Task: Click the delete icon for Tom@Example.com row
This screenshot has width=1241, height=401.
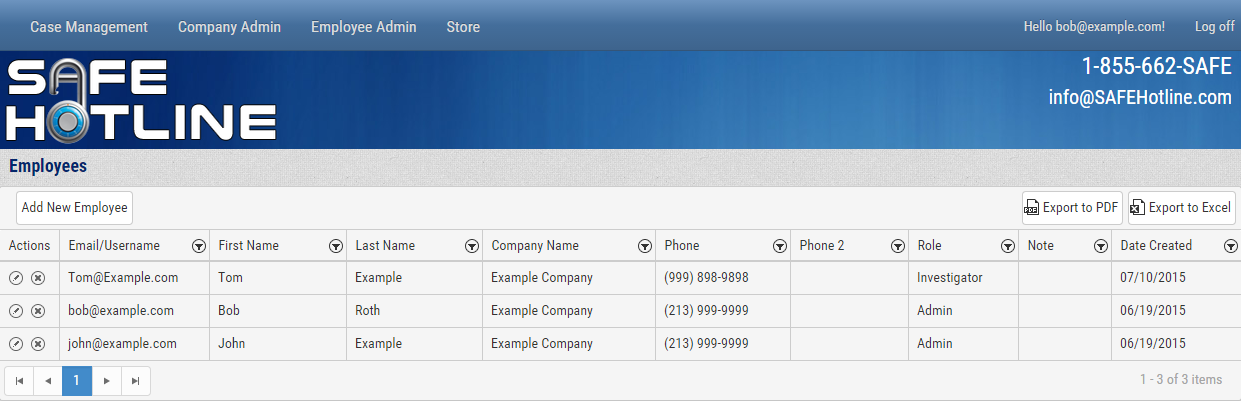Action: 38,278
